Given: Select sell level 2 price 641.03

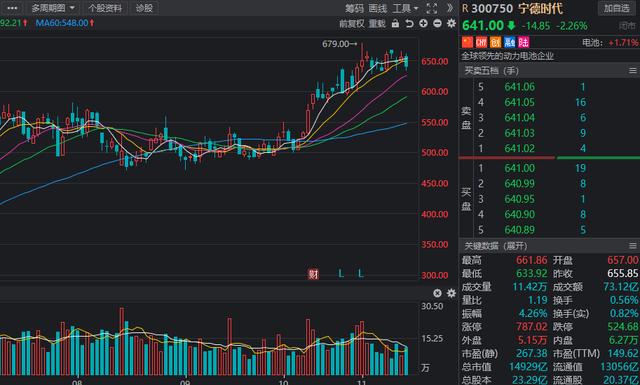Looking at the screenshot, I should (519, 133).
